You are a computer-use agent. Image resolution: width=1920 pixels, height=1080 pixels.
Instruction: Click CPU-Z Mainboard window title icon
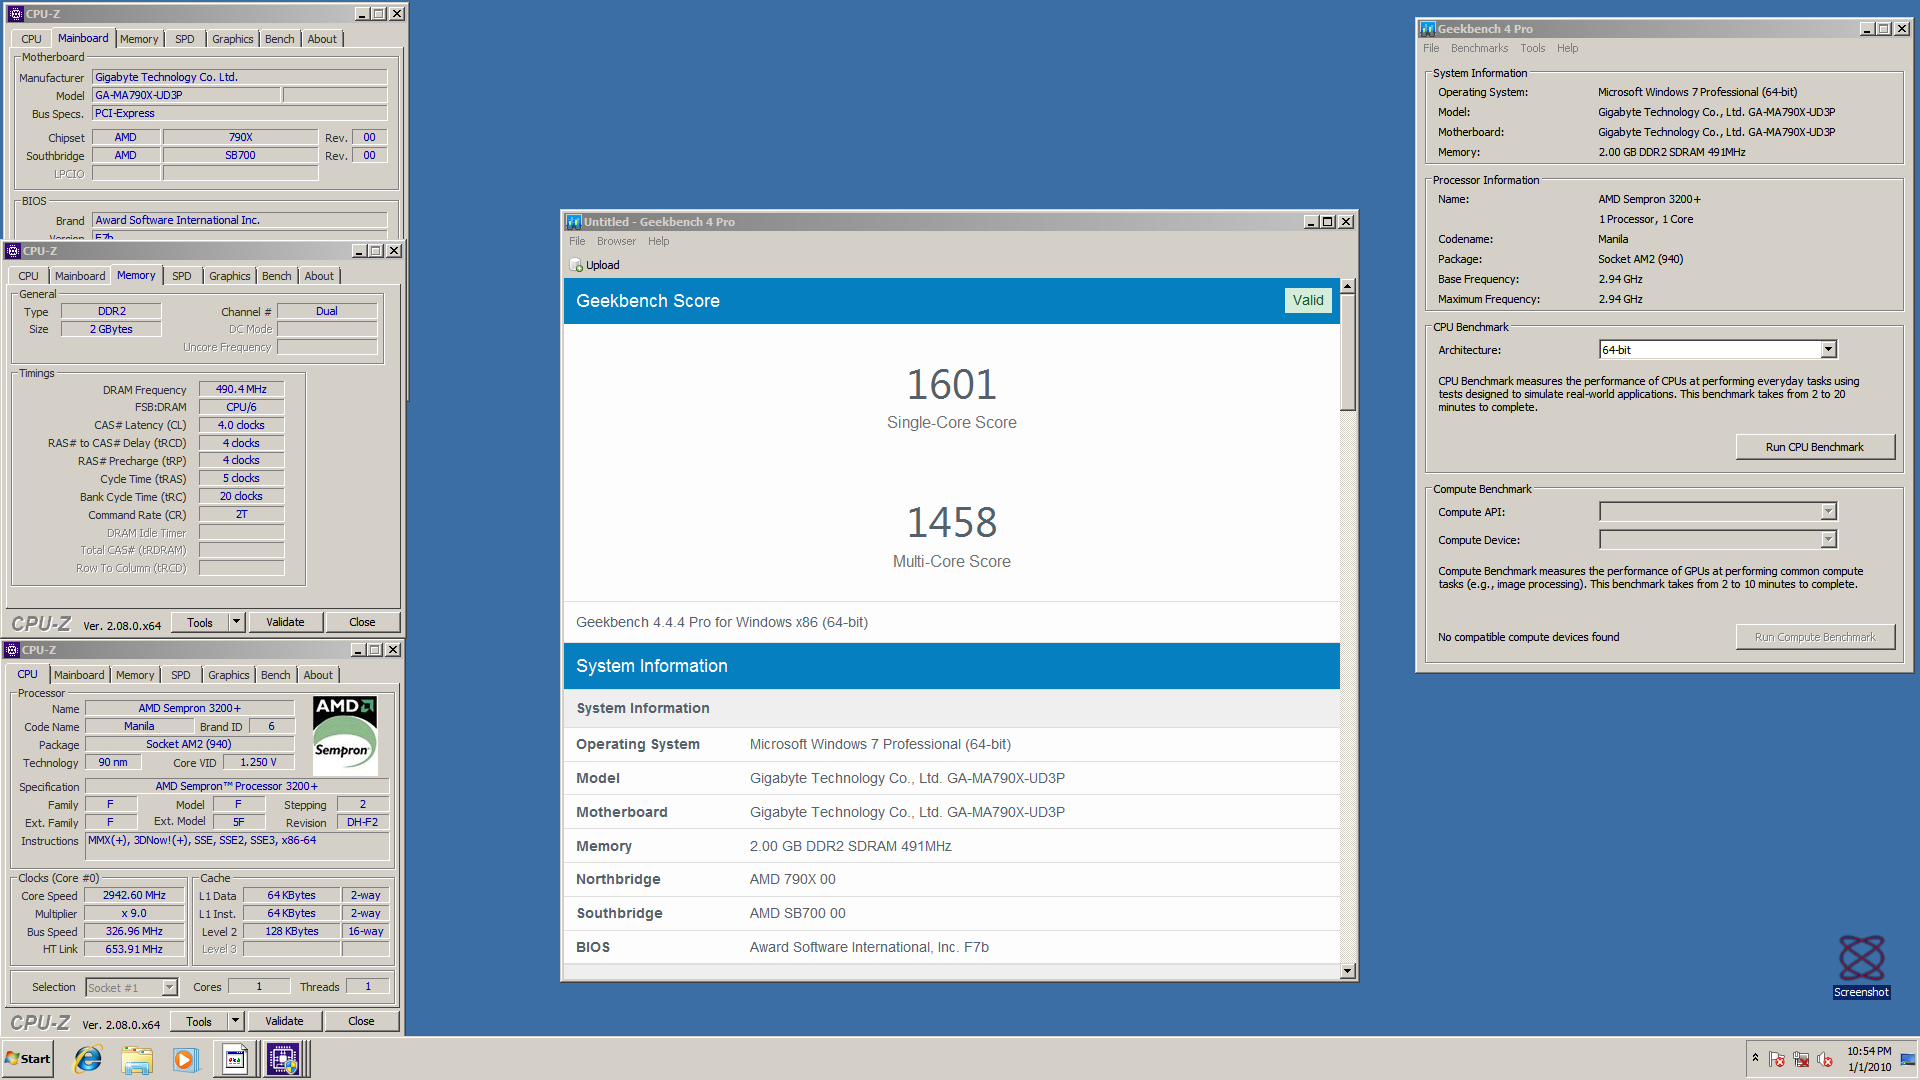click(x=16, y=14)
